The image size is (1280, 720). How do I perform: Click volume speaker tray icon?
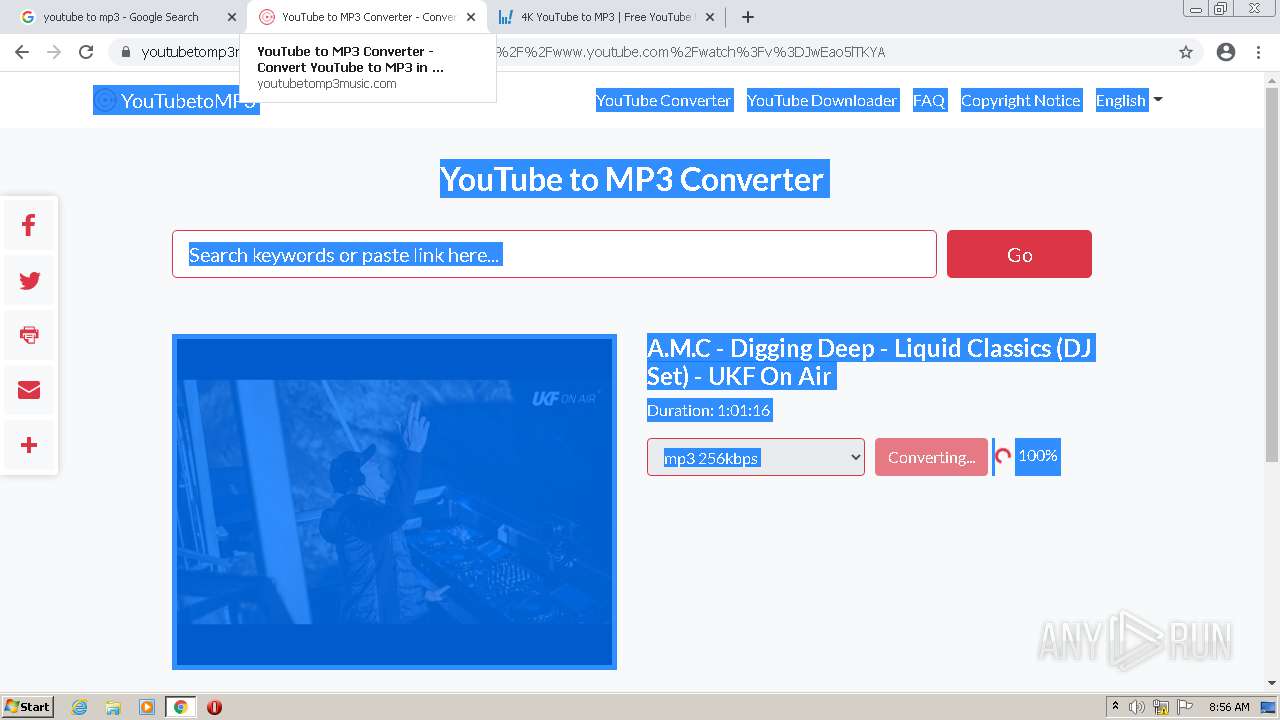[1137, 707]
